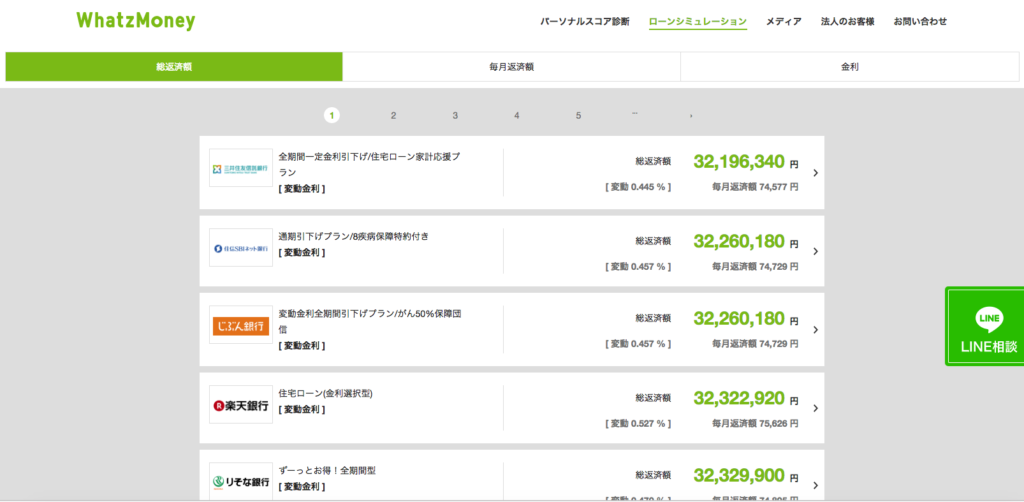Screen dimensions: 1024x502
Task: Click the WhatzMoney logo
Action: 136,21
